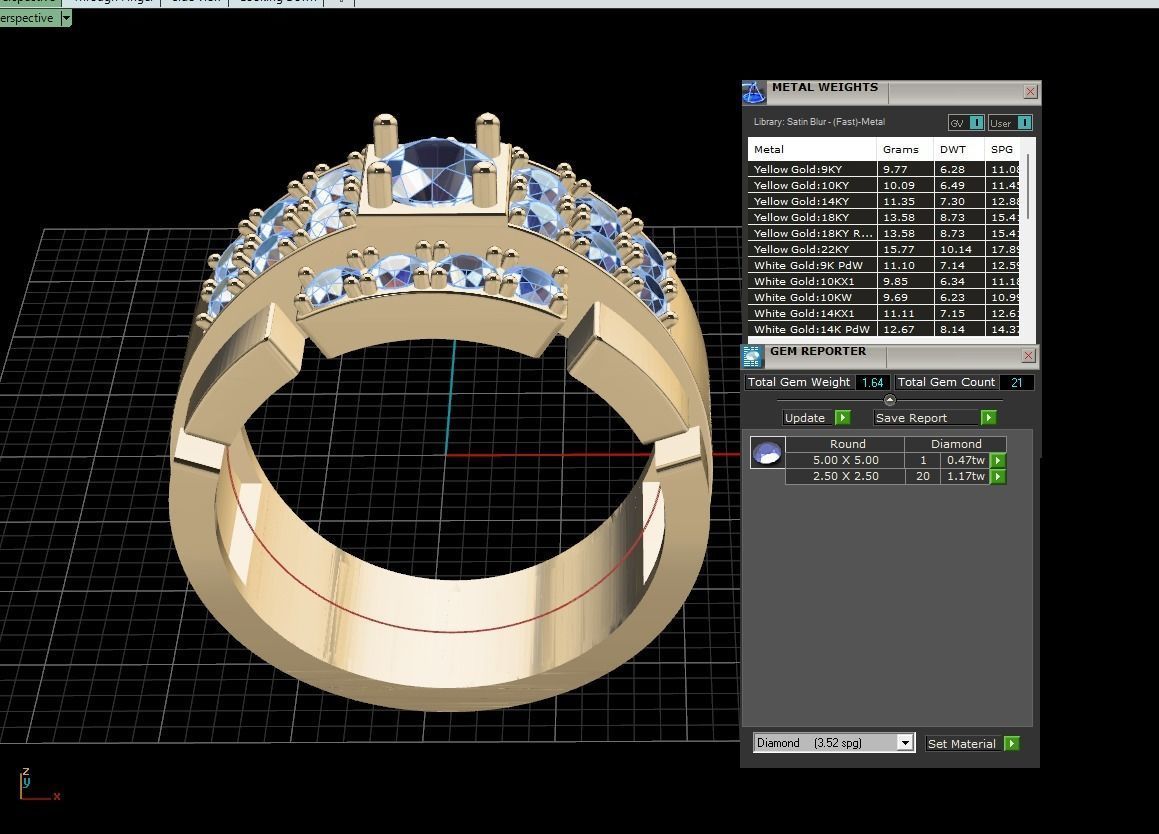The height and width of the screenshot is (834, 1159).
Task: Click the Diamond material header cell
Action: pos(956,444)
